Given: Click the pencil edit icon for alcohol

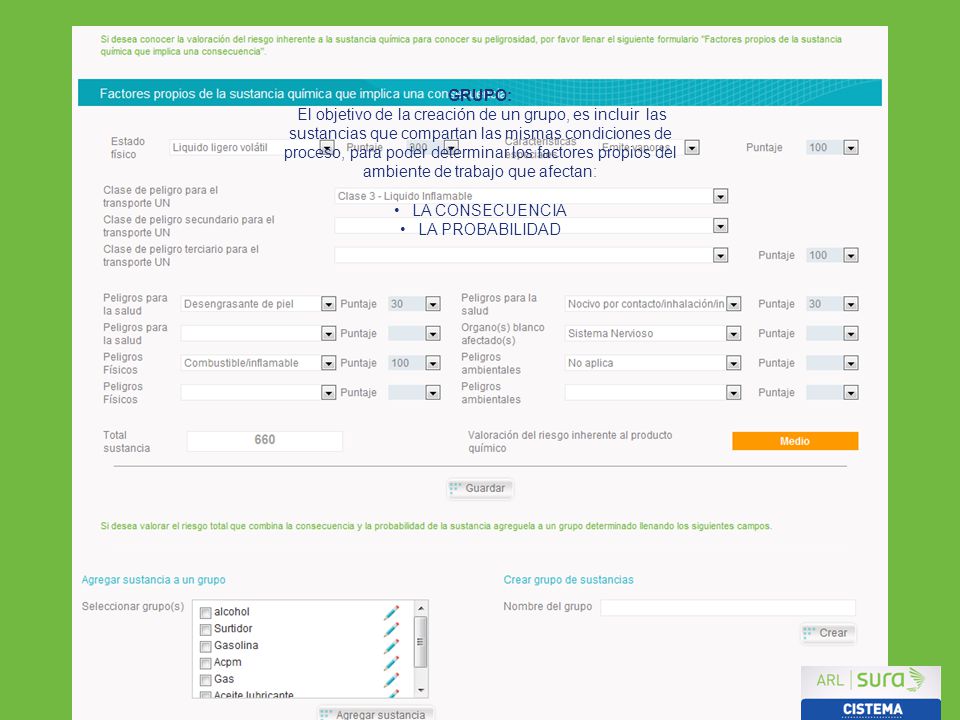Looking at the screenshot, I should (x=391, y=612).
